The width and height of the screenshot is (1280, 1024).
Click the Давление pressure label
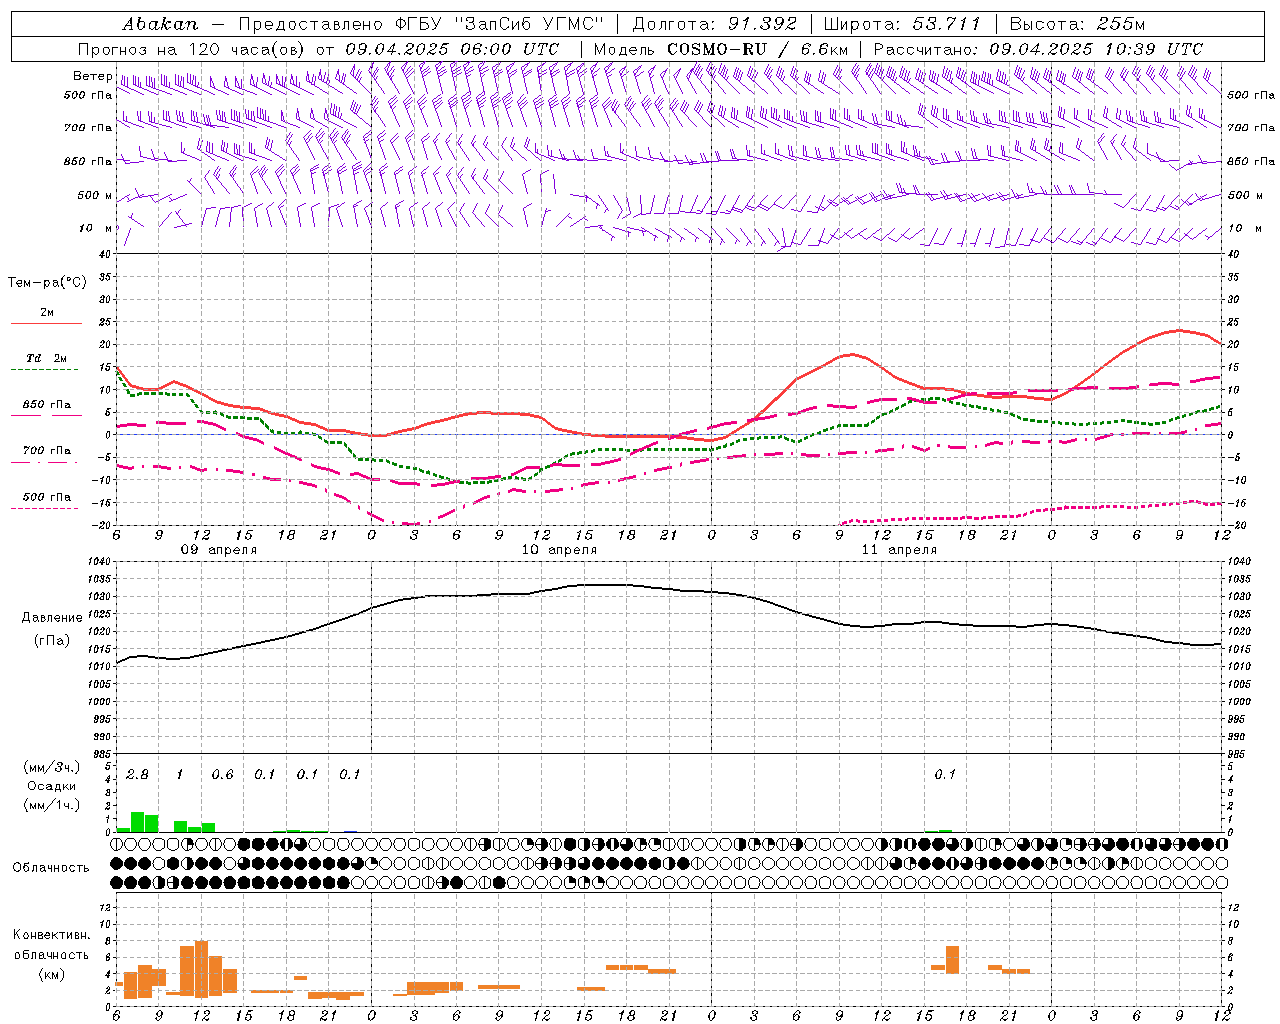[53, 618]
